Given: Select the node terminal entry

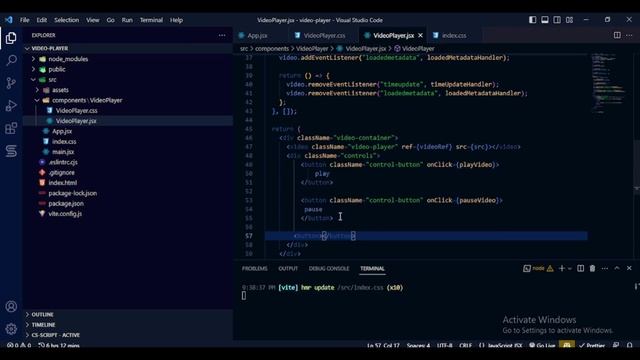Looking at the screenshot, I should (538, 268).
